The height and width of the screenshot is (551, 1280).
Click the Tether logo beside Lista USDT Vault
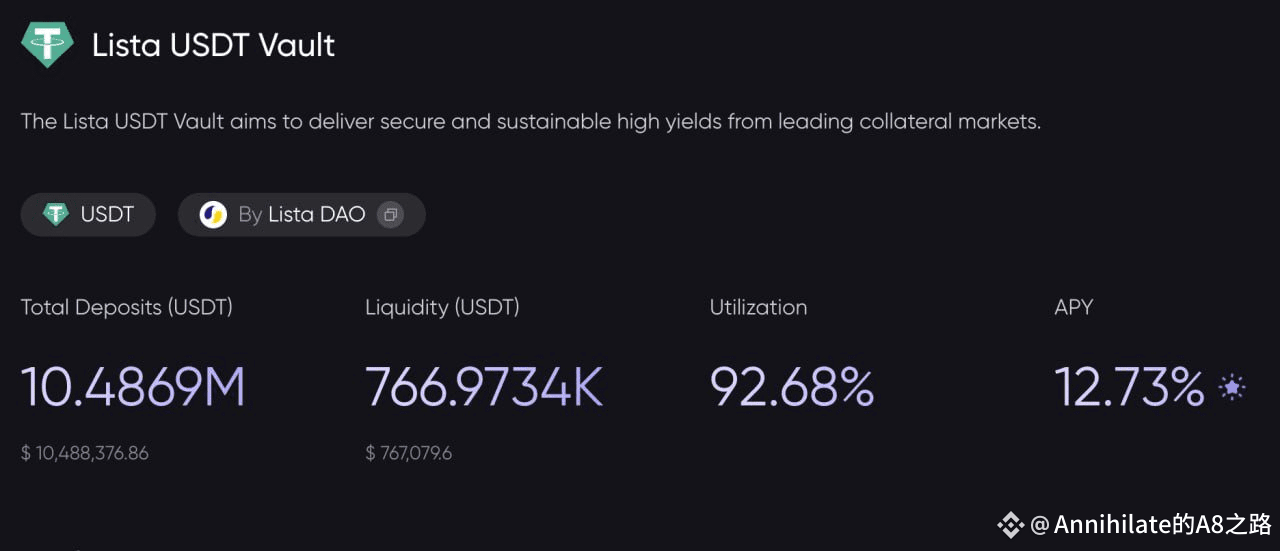(47, 45)
